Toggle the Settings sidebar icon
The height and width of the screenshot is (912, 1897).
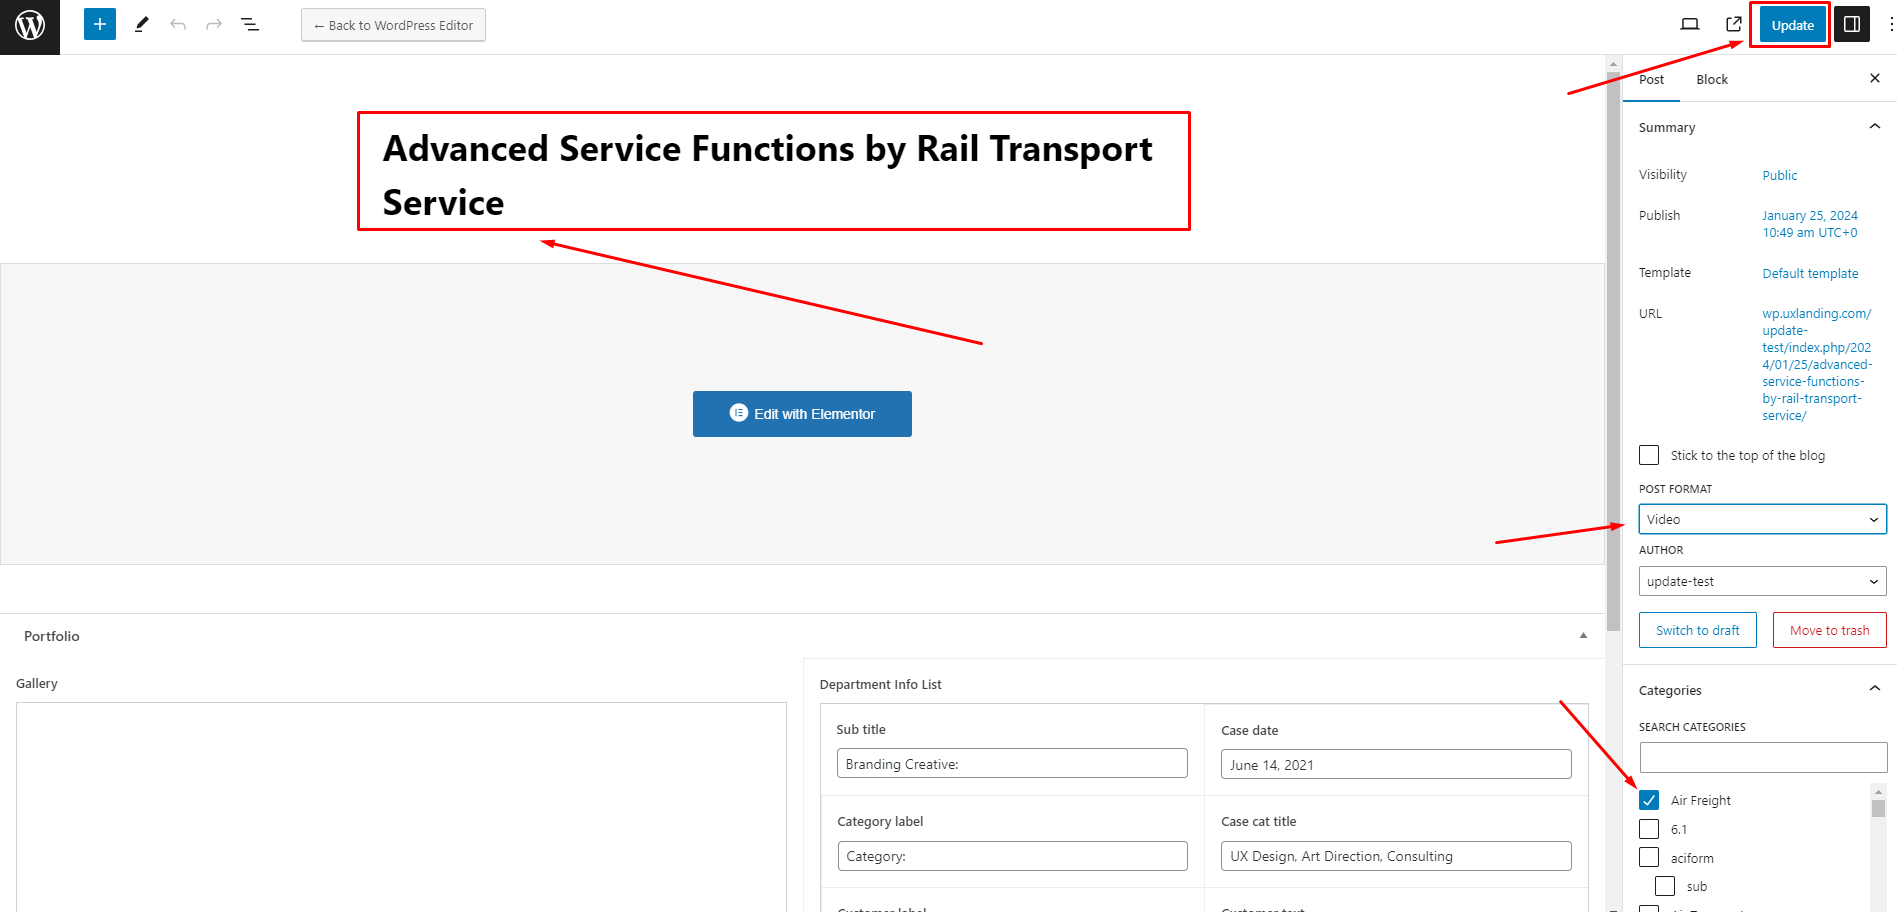click(x=1852, y=25)
